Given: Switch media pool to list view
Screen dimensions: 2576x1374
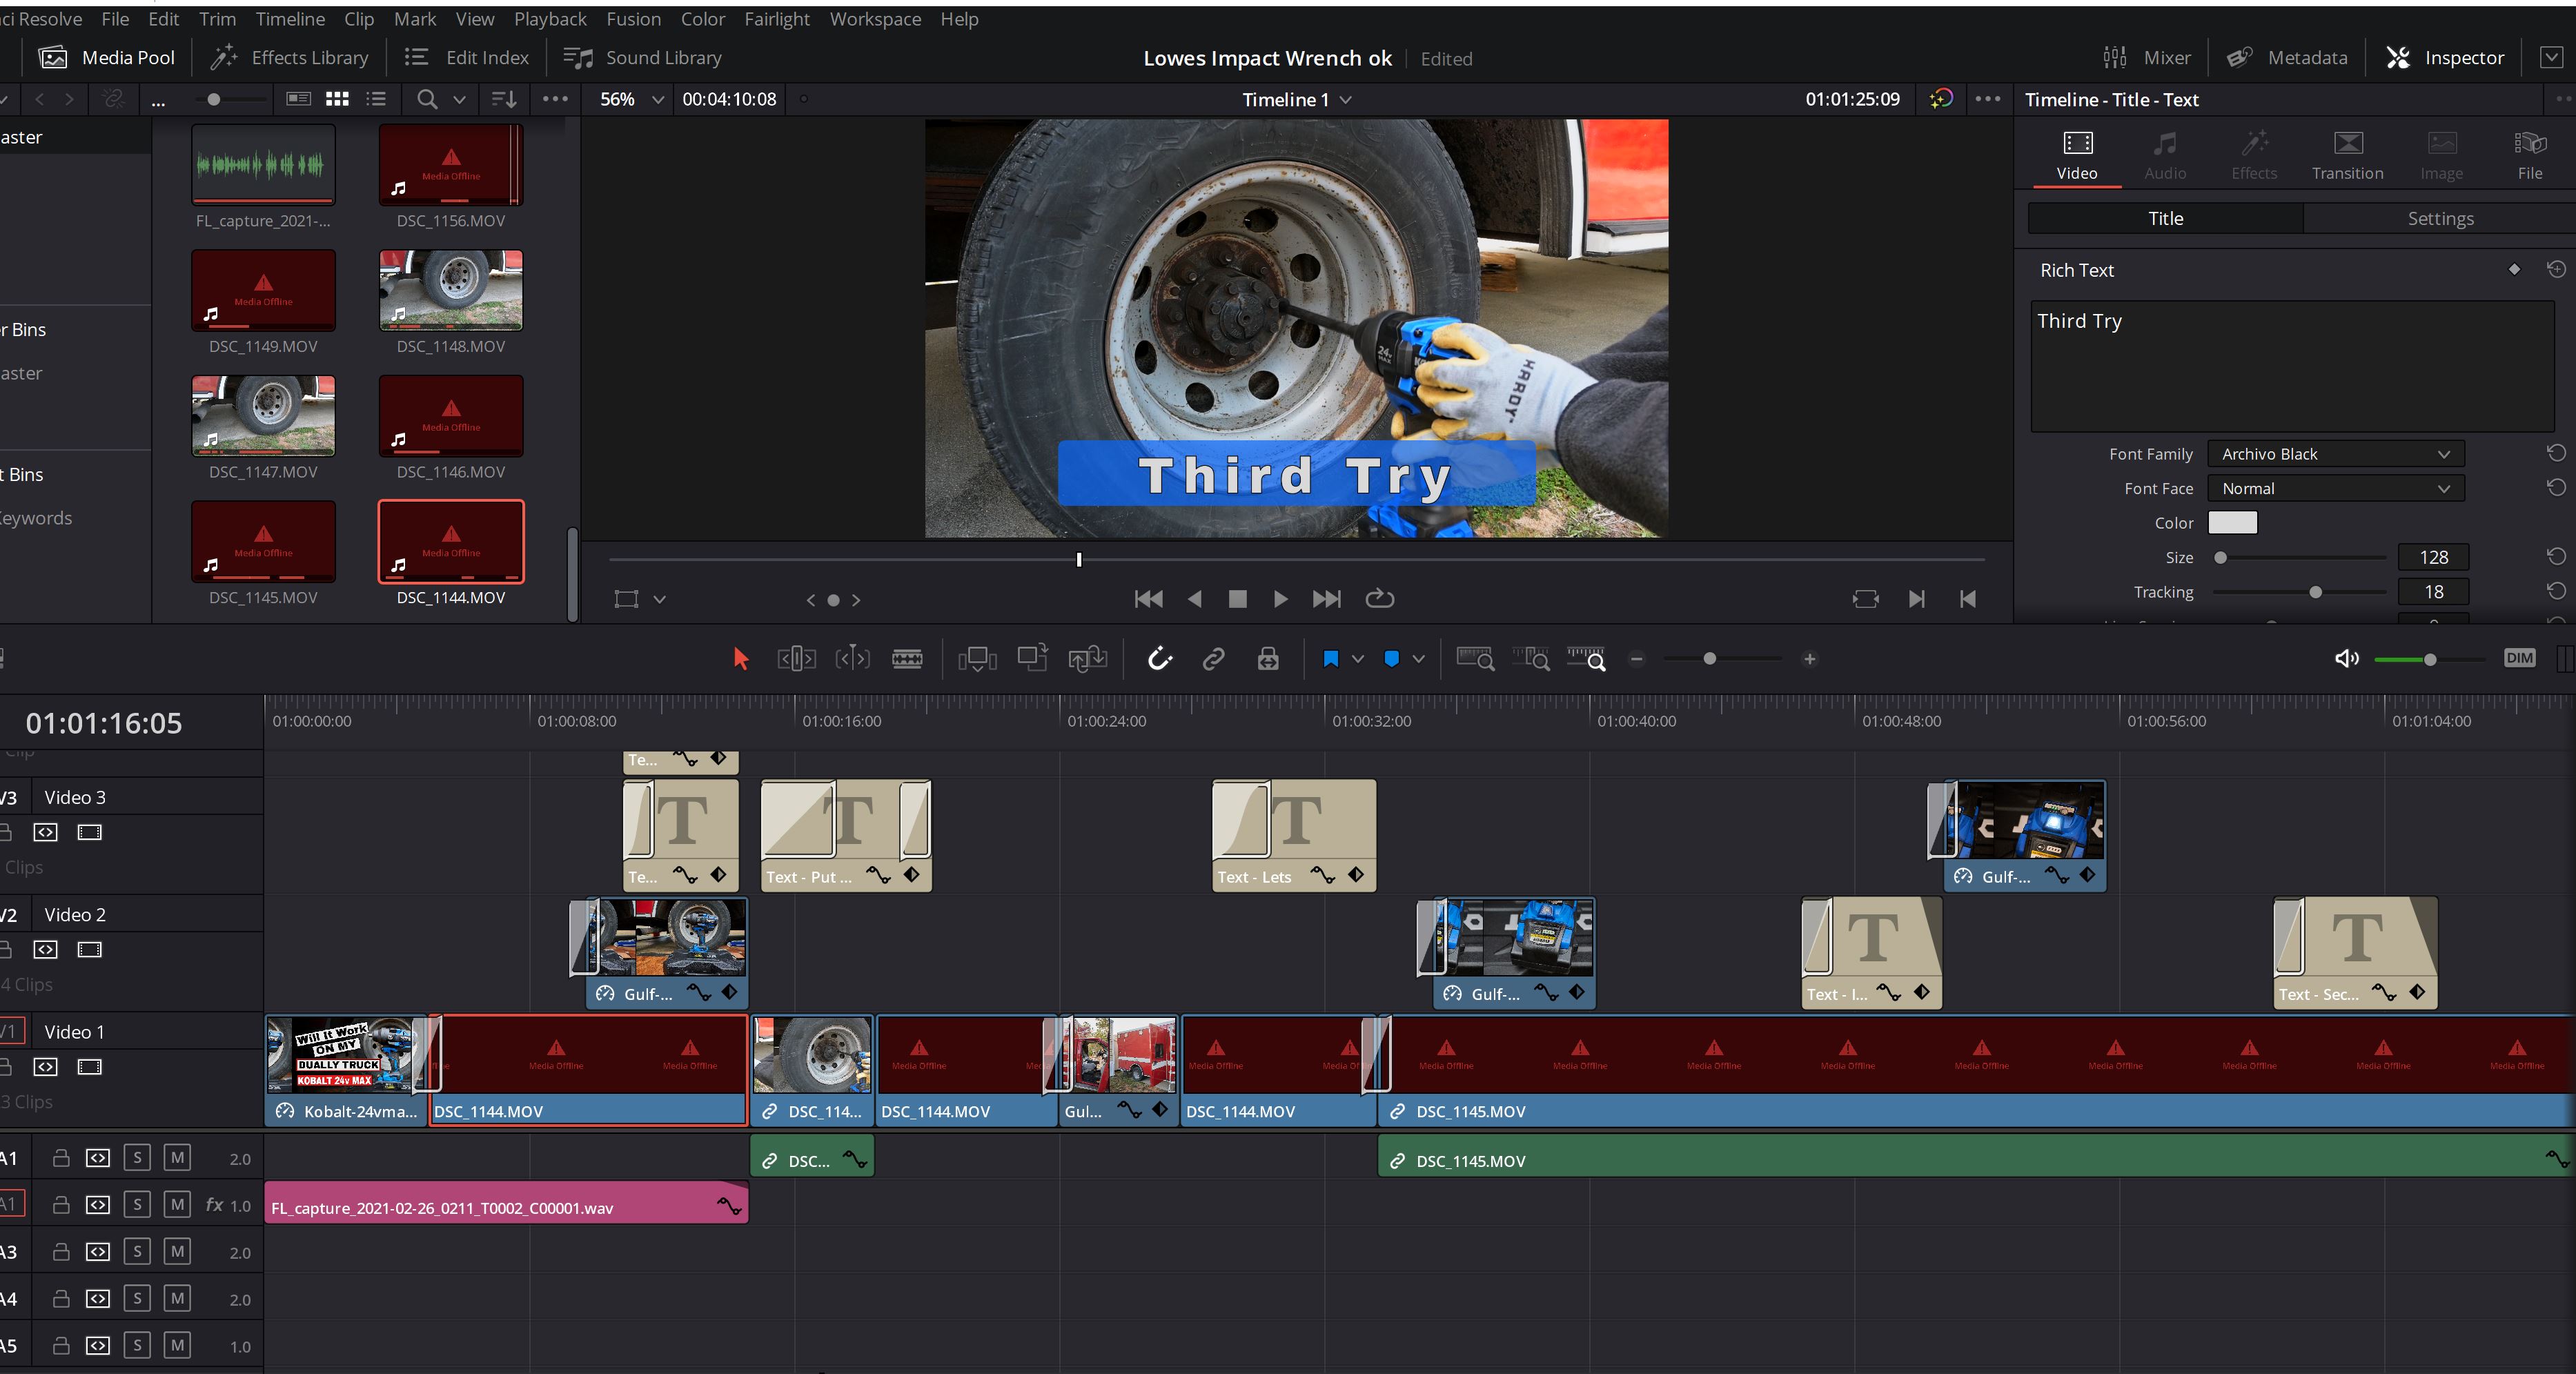Looking at the screenshot, I should point(376,99).
